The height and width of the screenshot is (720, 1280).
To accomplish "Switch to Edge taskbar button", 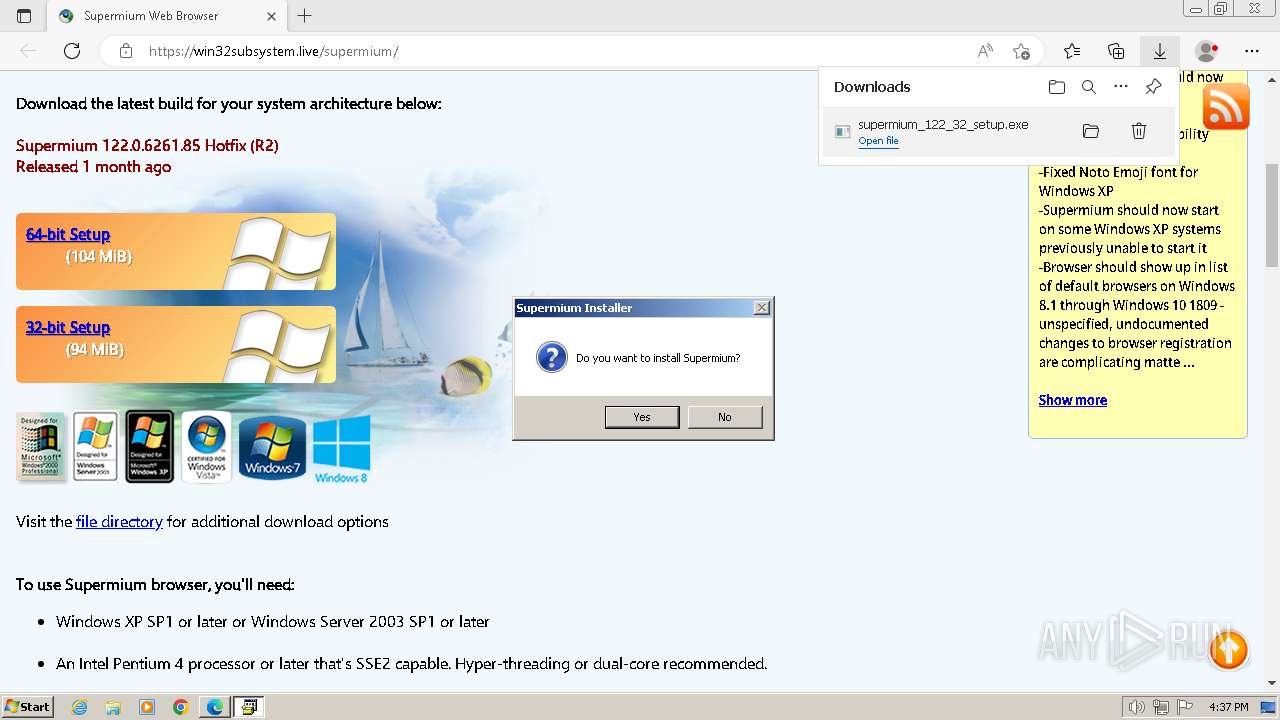I will pos(215,707).
